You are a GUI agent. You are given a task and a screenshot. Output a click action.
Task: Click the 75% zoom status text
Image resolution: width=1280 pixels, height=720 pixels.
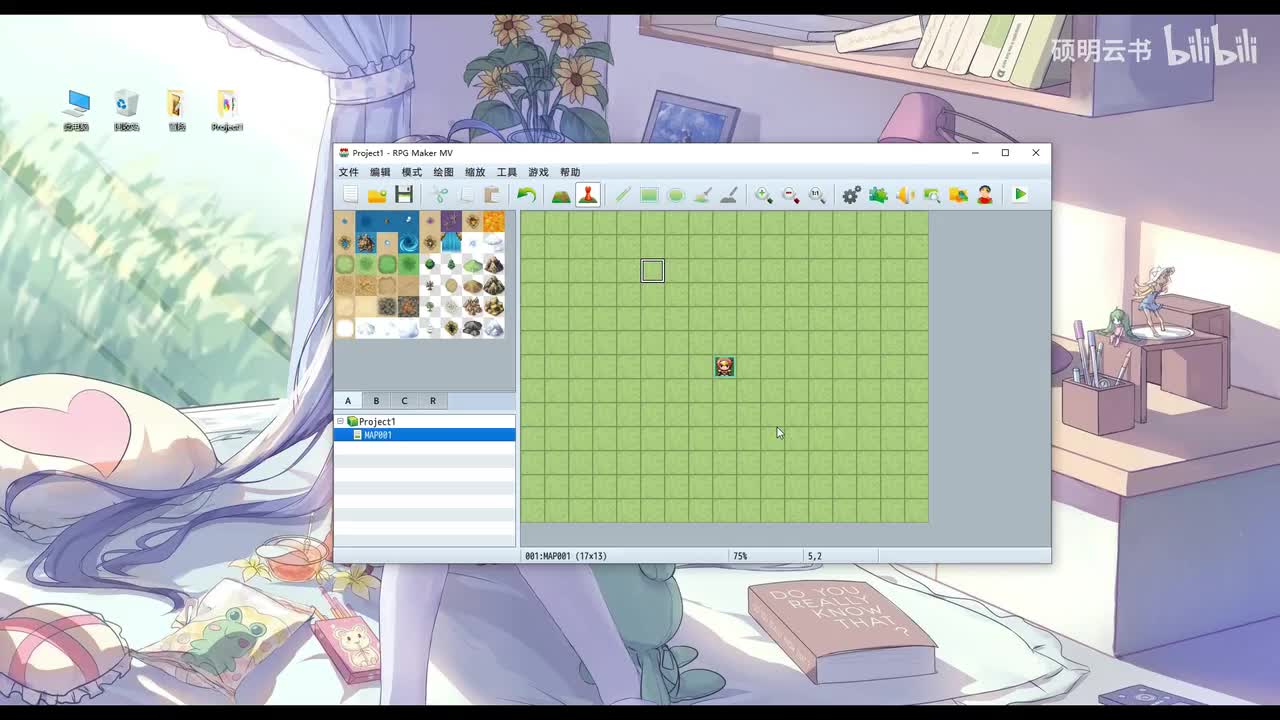coord(740,556)
